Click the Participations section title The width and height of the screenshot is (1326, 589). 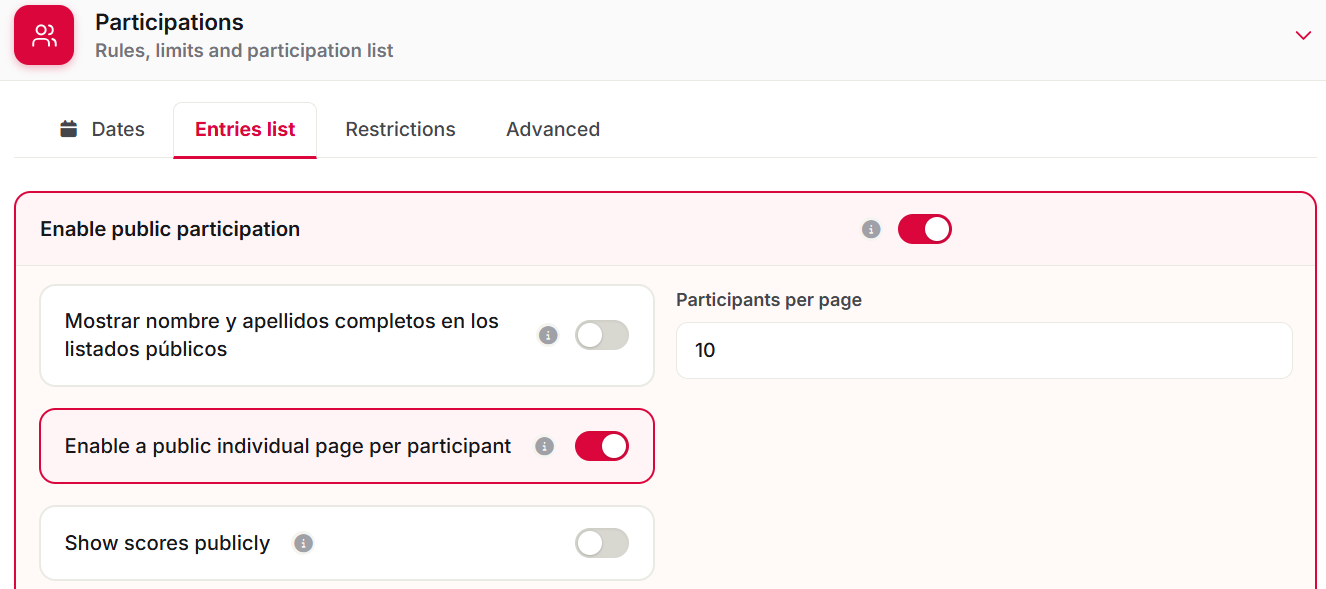pyautogui.click(x=169, y=22)
